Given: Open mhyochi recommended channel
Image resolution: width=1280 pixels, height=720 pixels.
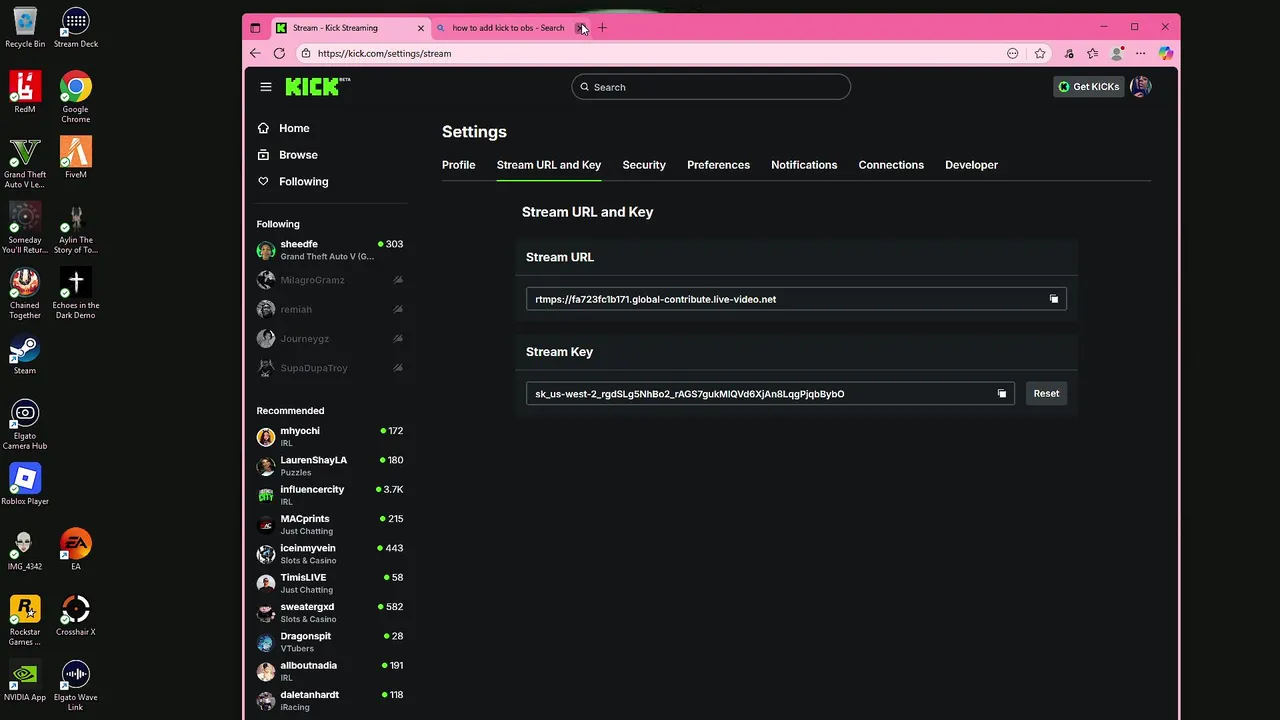Looking at the screenshot, I should [330, 437].
